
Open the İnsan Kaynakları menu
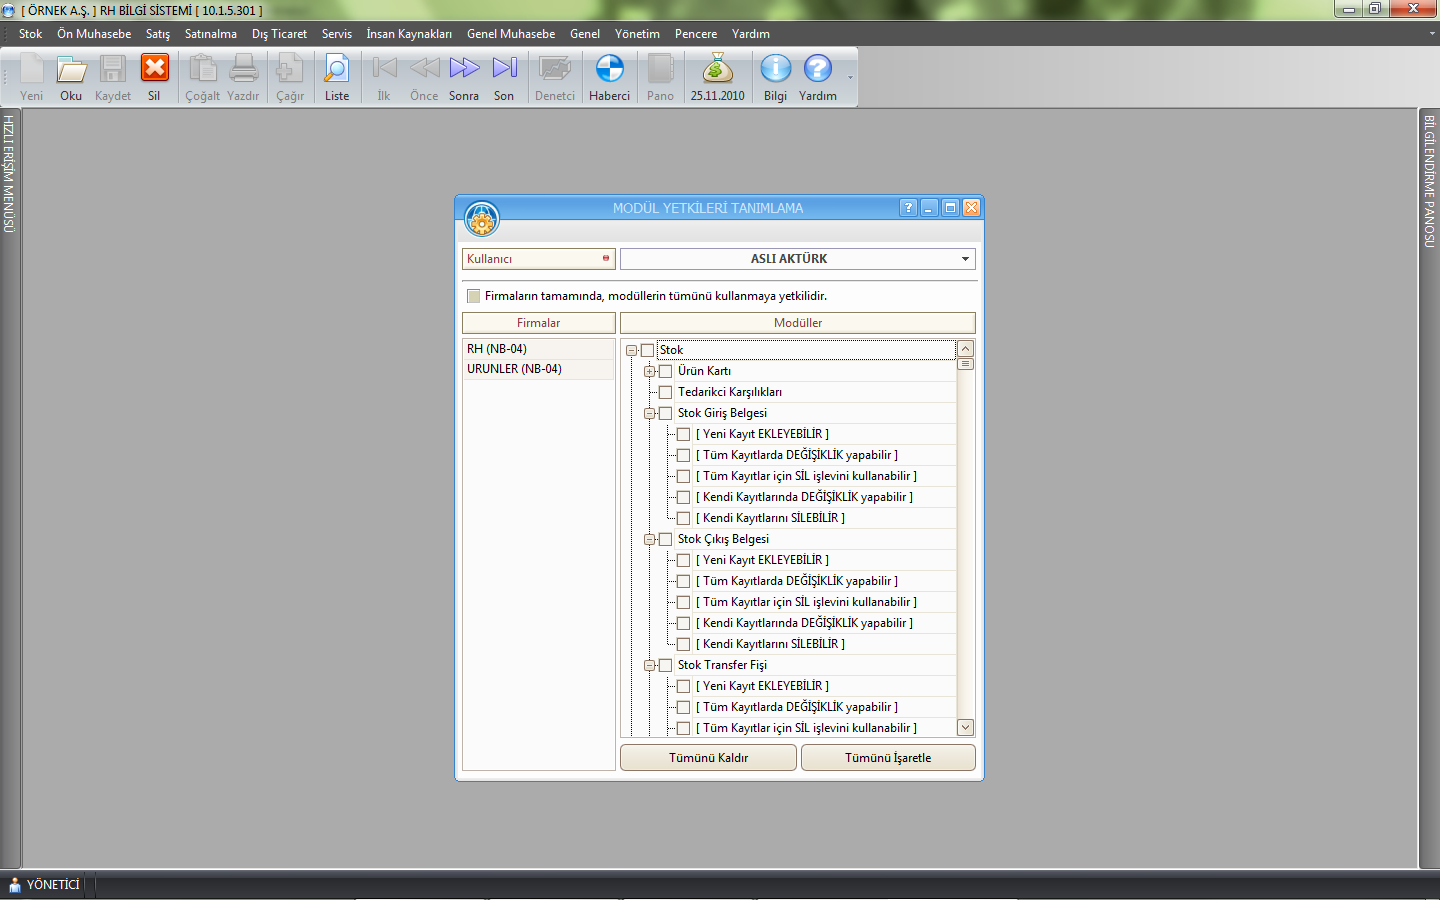409,34
